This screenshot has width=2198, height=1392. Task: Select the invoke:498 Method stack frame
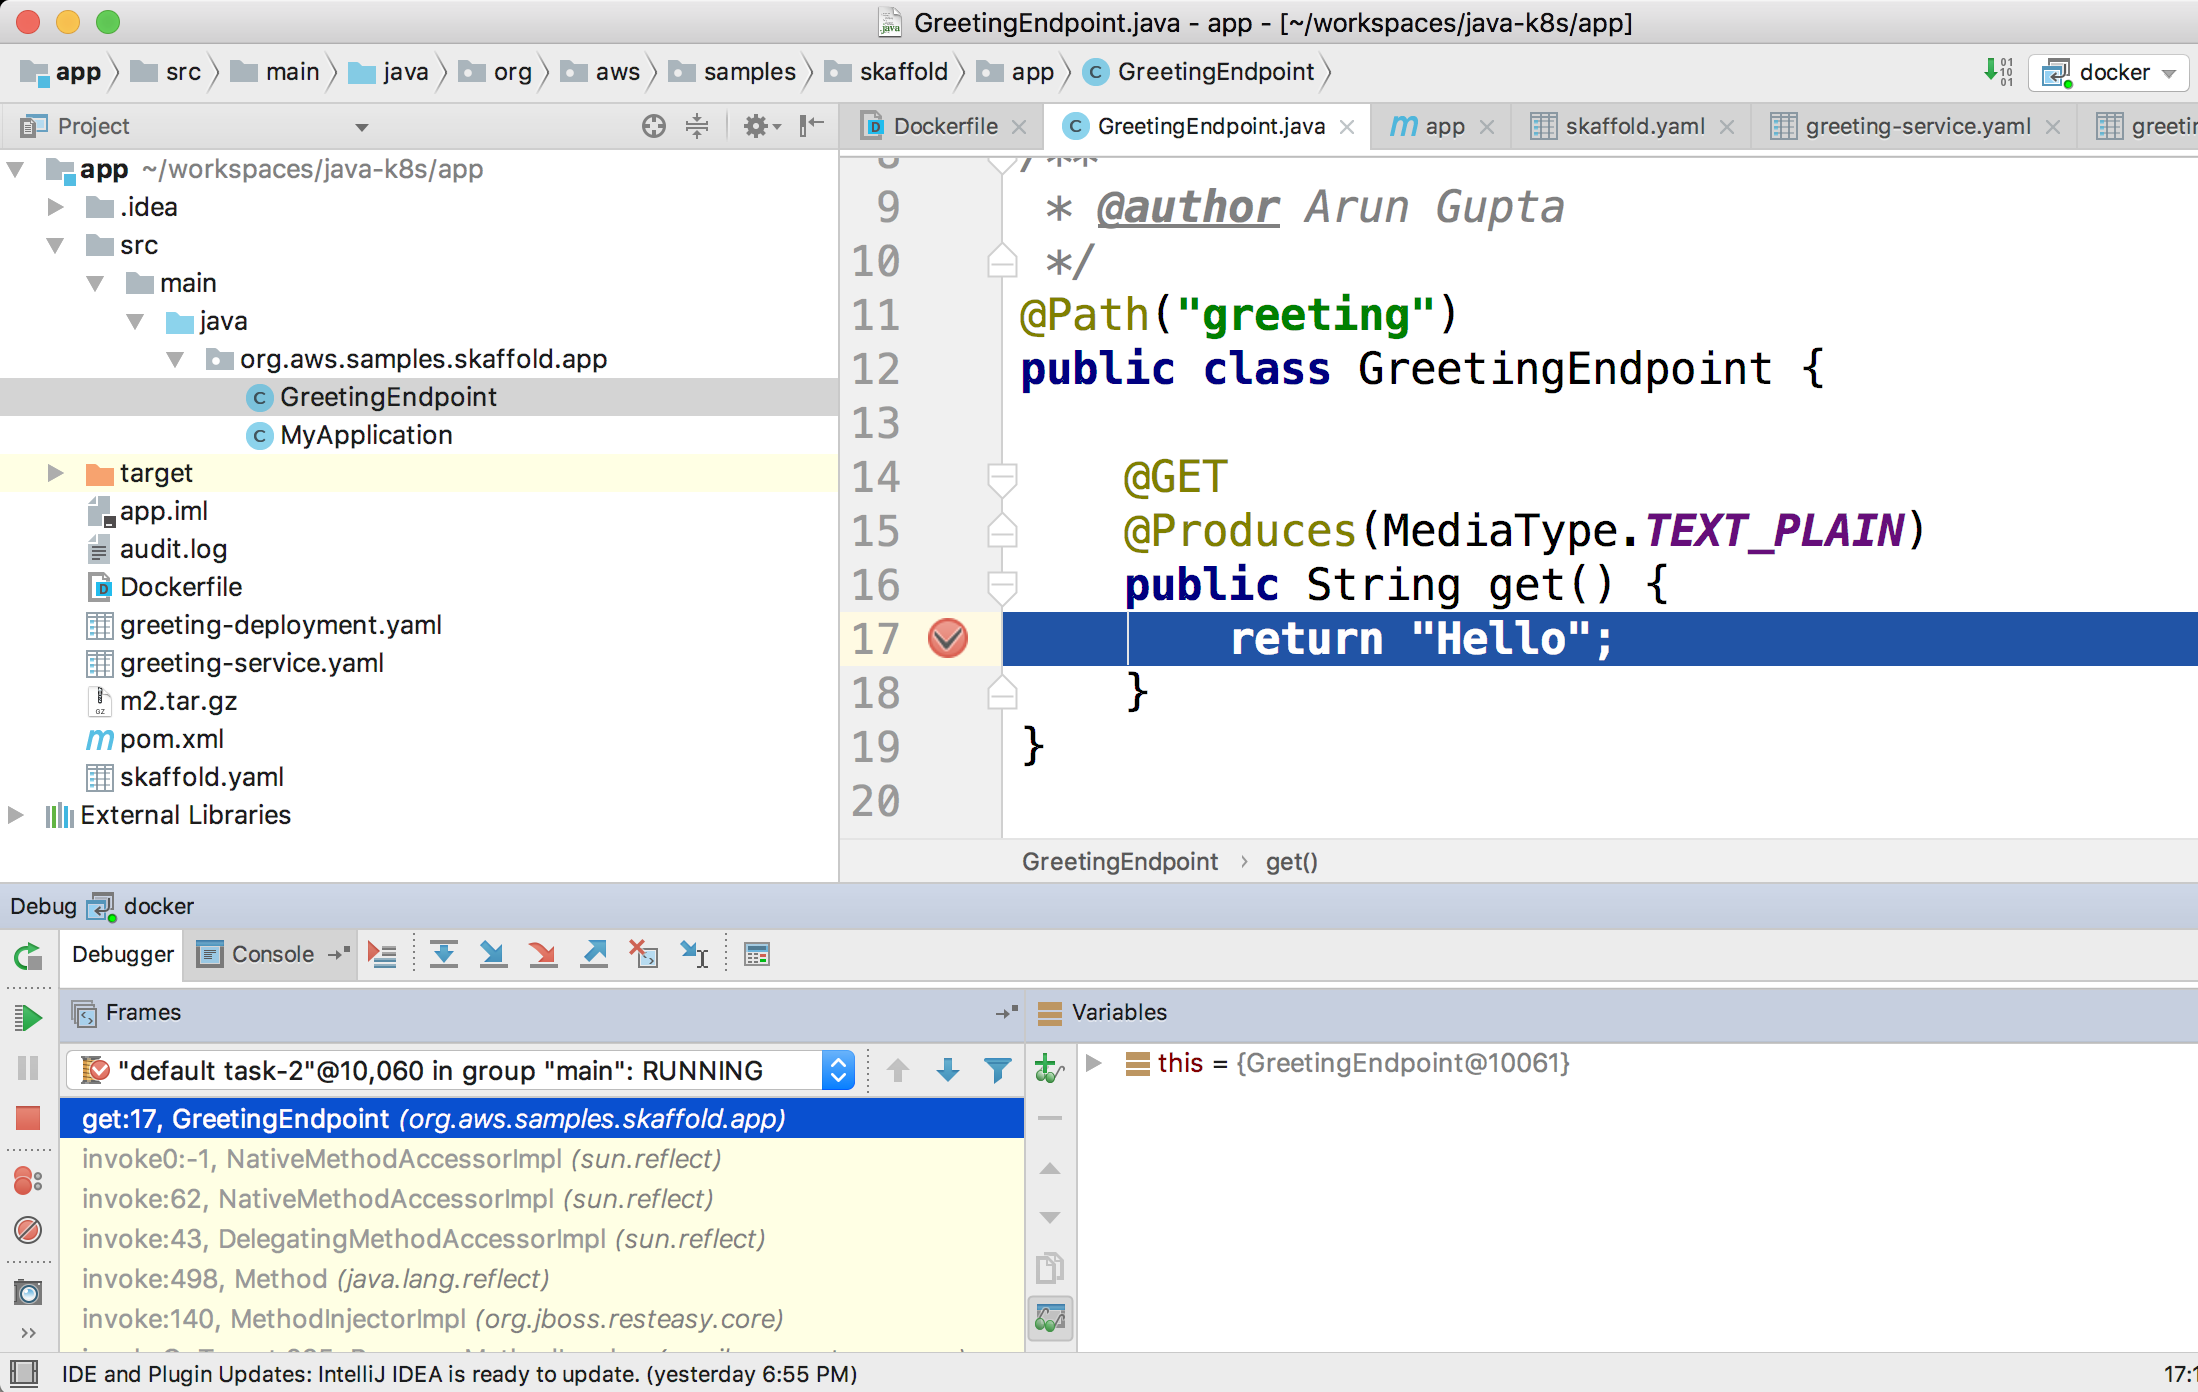(x=315, y=1279)
